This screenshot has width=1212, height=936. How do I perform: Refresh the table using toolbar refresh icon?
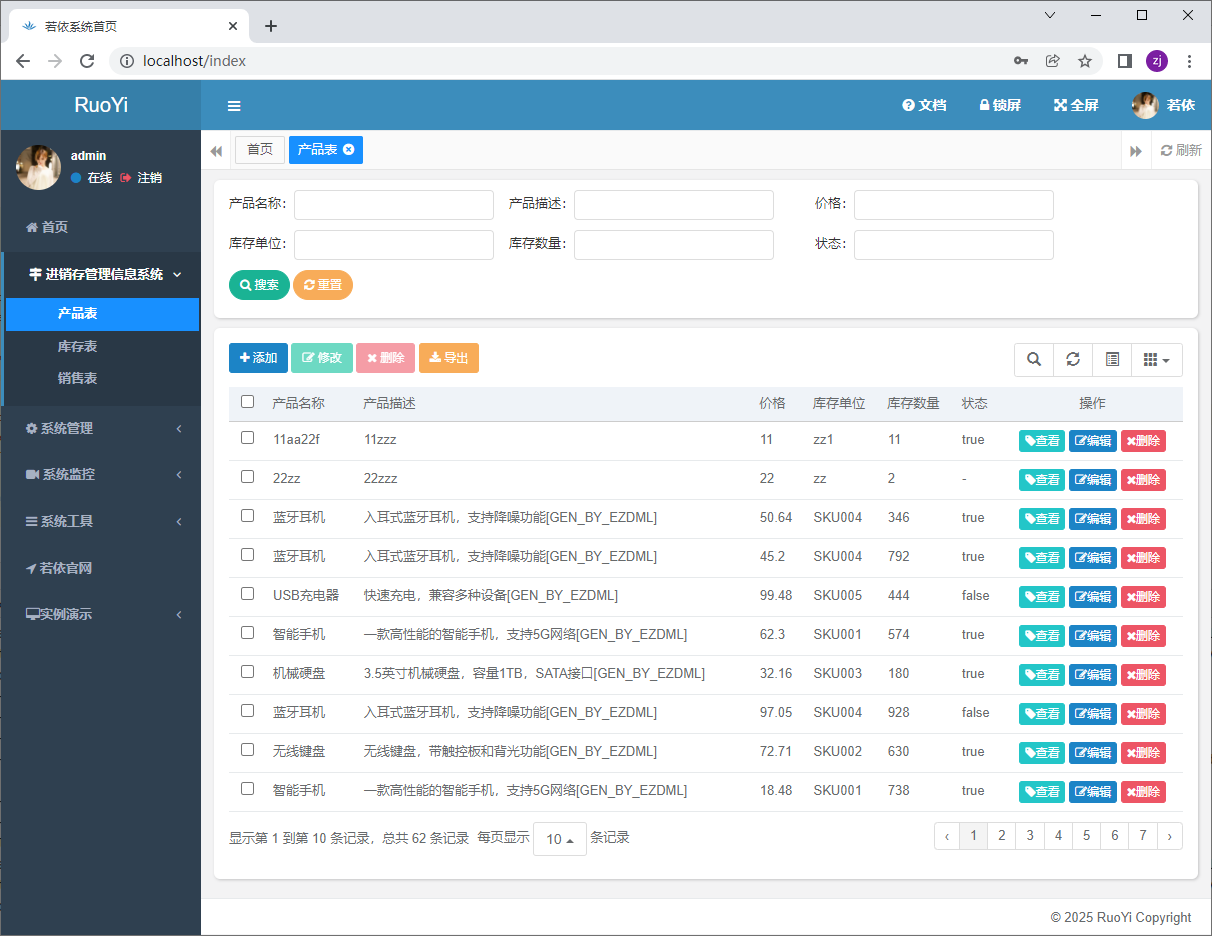click(x=1073, y=360)
